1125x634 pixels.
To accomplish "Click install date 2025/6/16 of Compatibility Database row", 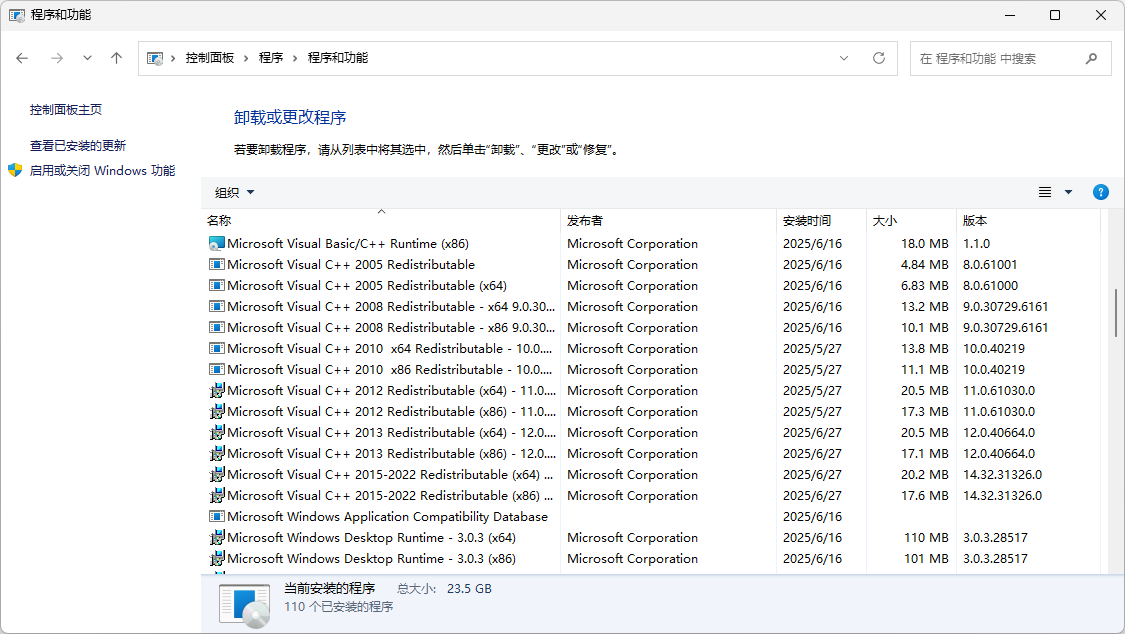I will [x=812, y=516].
